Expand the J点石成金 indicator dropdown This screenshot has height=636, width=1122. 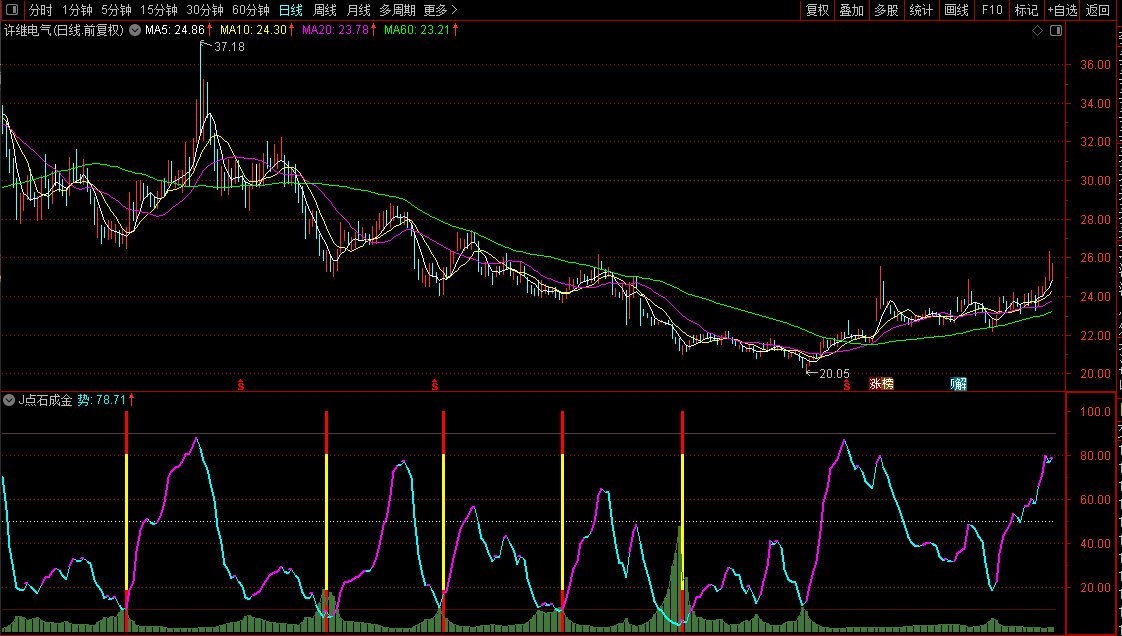(9, 400)
